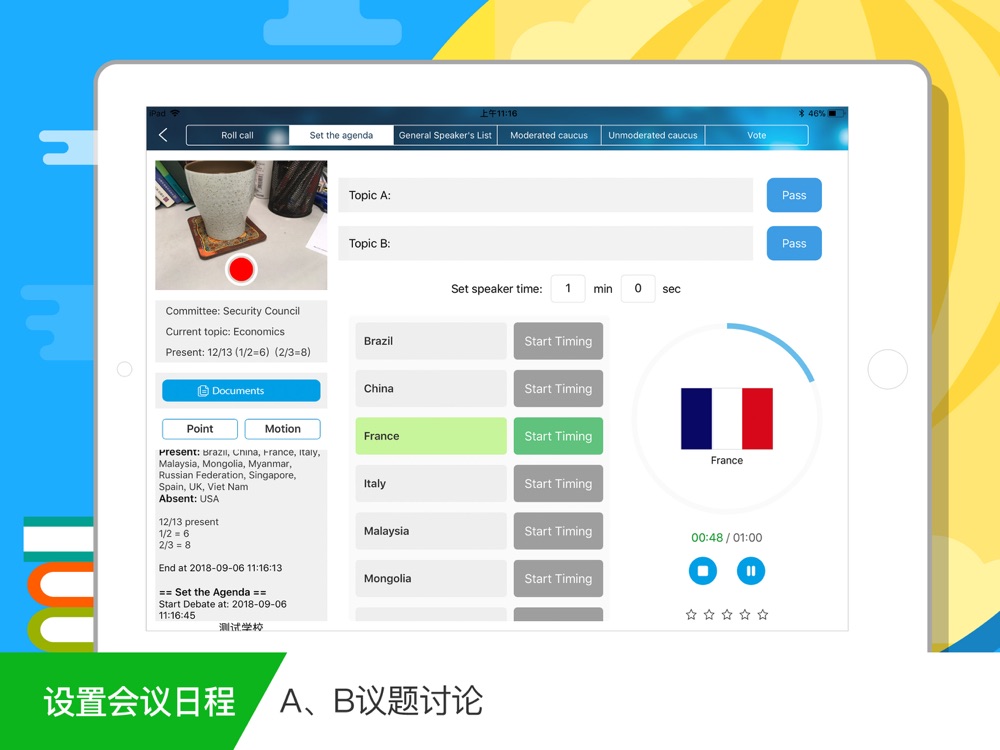Open the General Speaker's List tab
This screenshot has height=750, width=1000.
(445, 135)
